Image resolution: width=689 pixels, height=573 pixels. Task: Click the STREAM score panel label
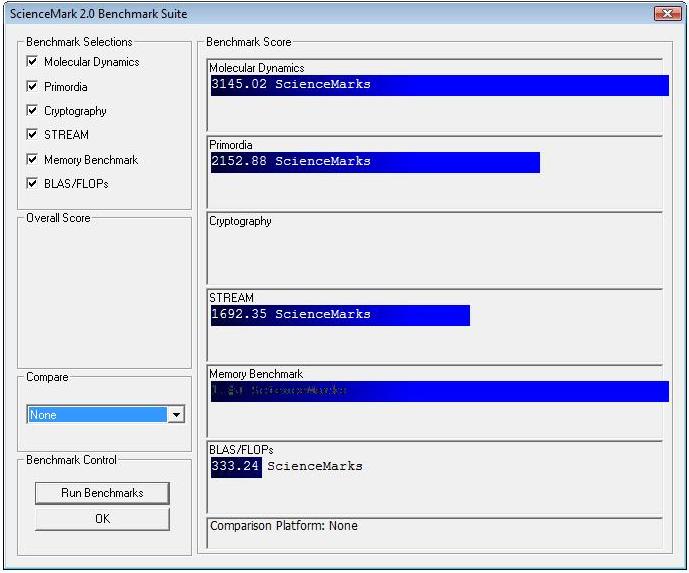pyautogui.click(x=231, y=297)
